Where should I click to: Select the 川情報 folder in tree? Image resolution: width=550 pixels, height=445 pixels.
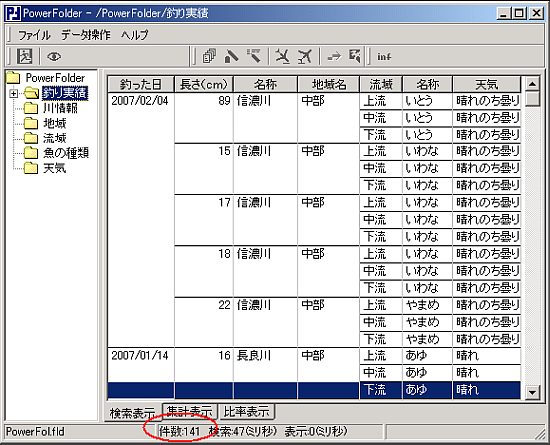tap(60, 108)
